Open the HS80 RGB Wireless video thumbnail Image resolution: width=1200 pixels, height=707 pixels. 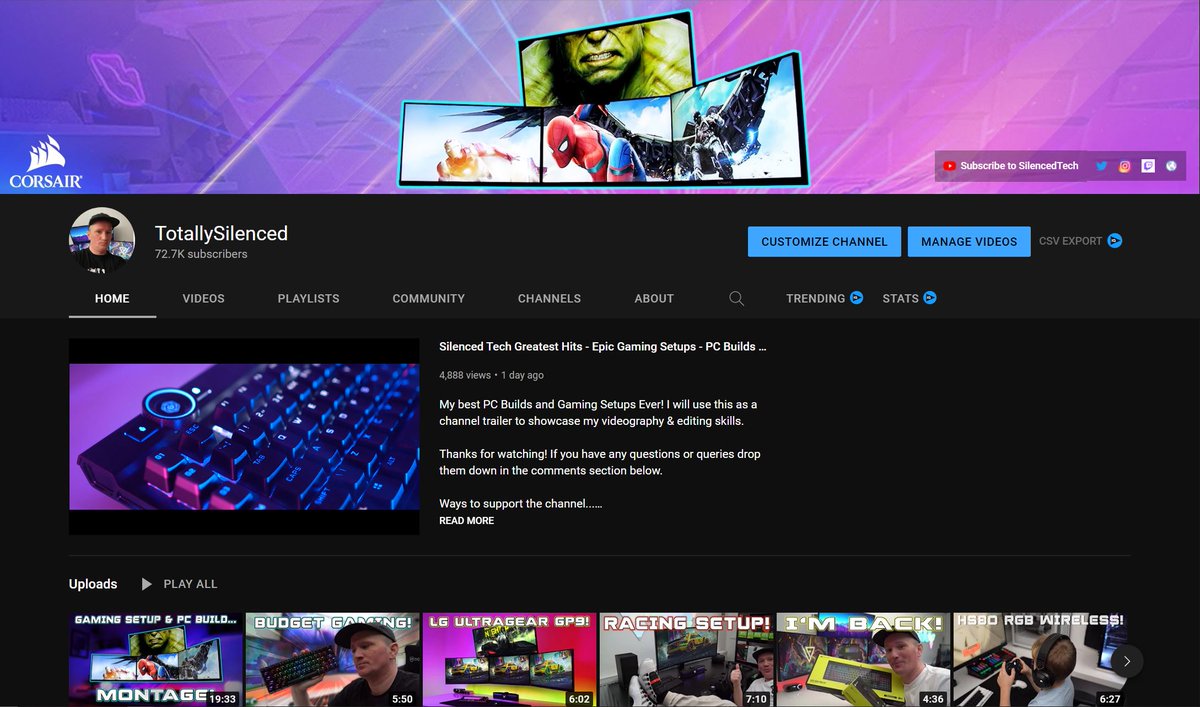click(x=1040, y=660)
